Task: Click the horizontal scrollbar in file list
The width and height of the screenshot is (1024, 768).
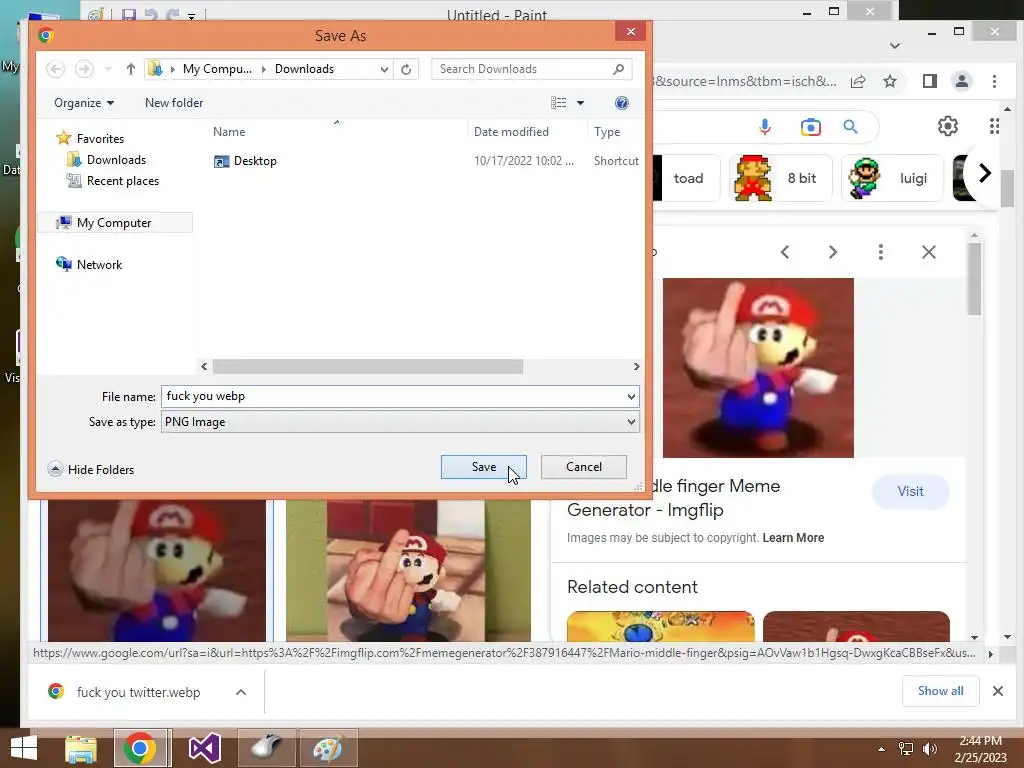Action: click(x=368, y=366)
